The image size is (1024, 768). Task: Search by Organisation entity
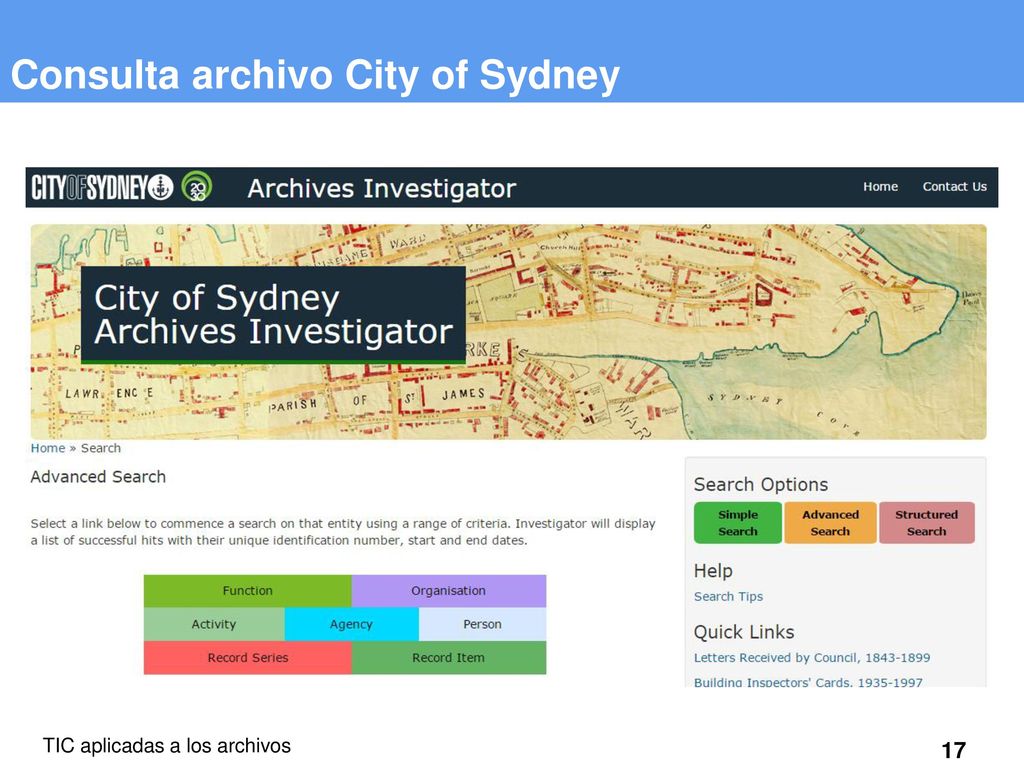click(x=449, y=591)
